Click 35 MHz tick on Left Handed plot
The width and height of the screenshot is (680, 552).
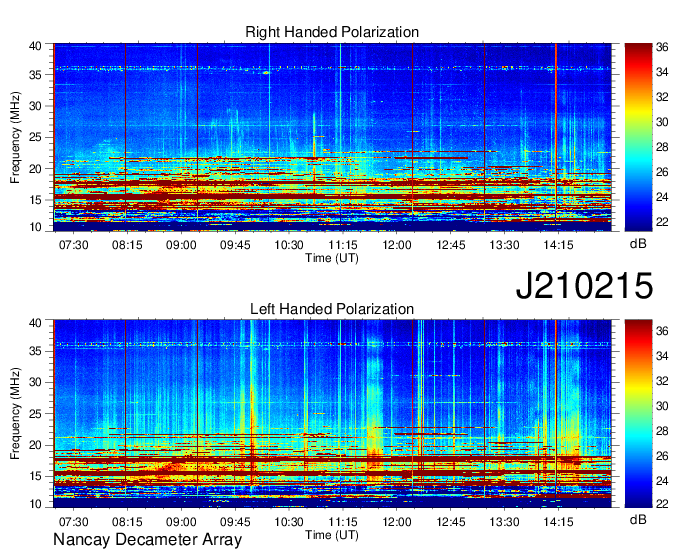point(36,351)
